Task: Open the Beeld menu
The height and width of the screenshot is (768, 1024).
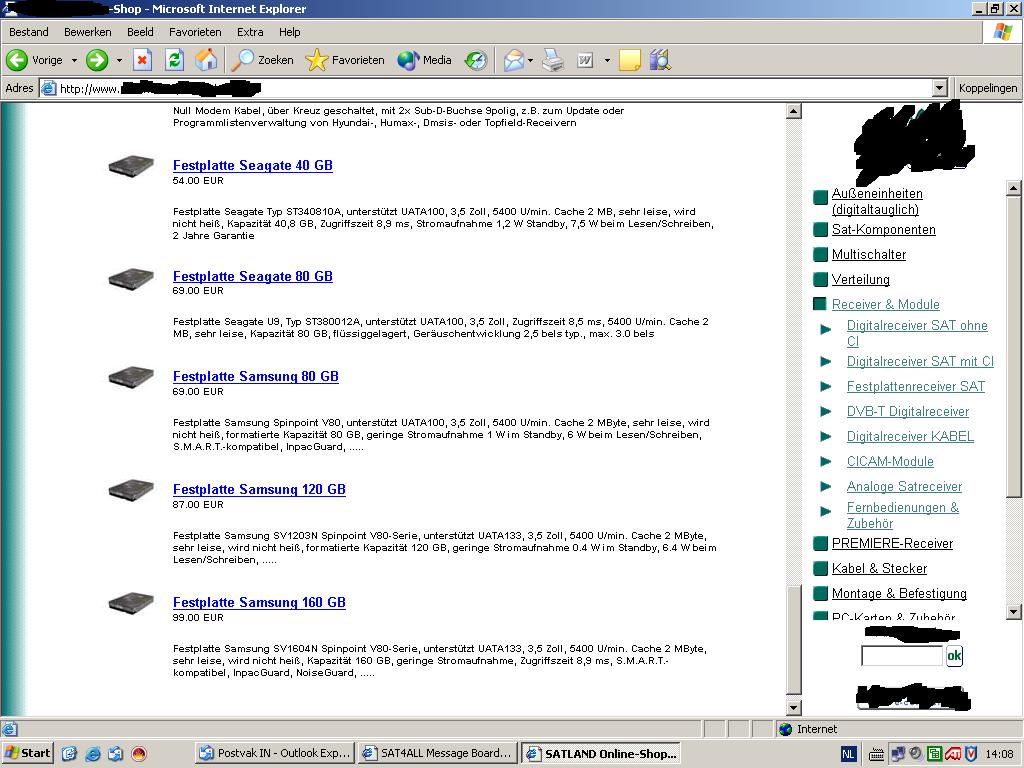Action: tap(140, 32)
